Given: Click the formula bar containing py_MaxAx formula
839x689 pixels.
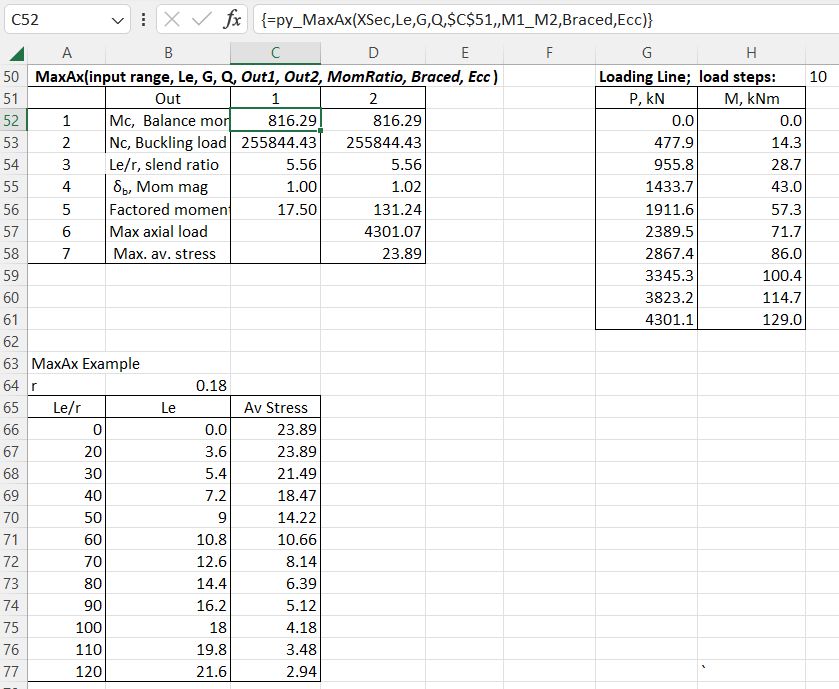Looking at the screenshot, I should [x=540, y=19].
